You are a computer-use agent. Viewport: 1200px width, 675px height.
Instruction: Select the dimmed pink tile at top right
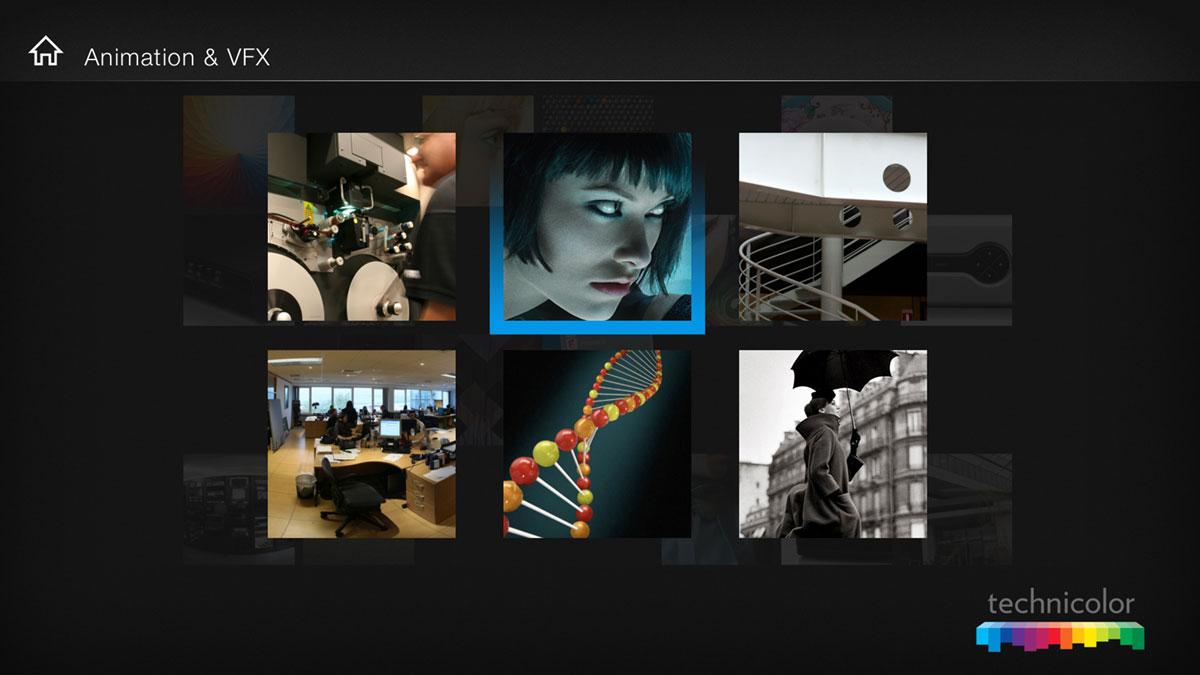click(836, 114)
